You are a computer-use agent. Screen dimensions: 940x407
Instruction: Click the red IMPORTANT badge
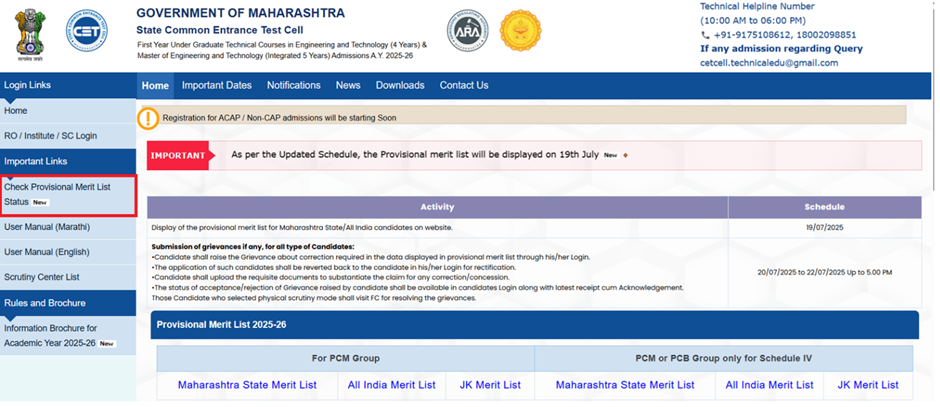[x=178, y=155]
